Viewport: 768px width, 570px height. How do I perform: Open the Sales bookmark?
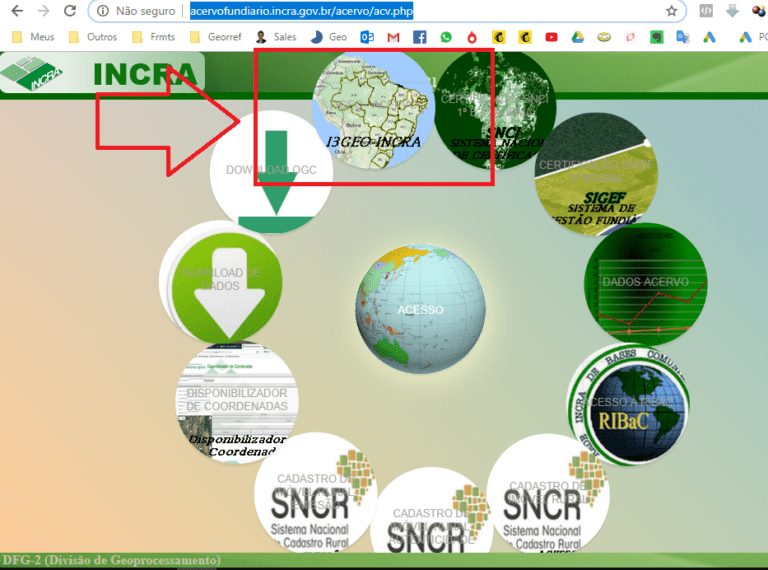pos(276,37)
